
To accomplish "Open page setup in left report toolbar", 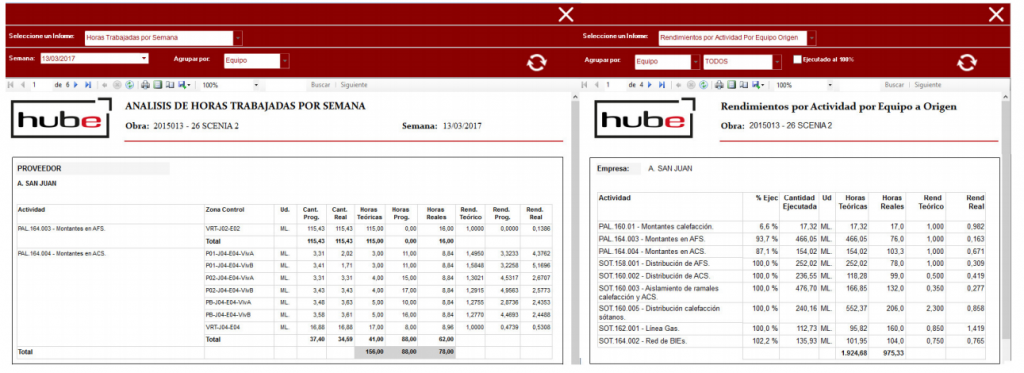I will (x=170, y=85).
